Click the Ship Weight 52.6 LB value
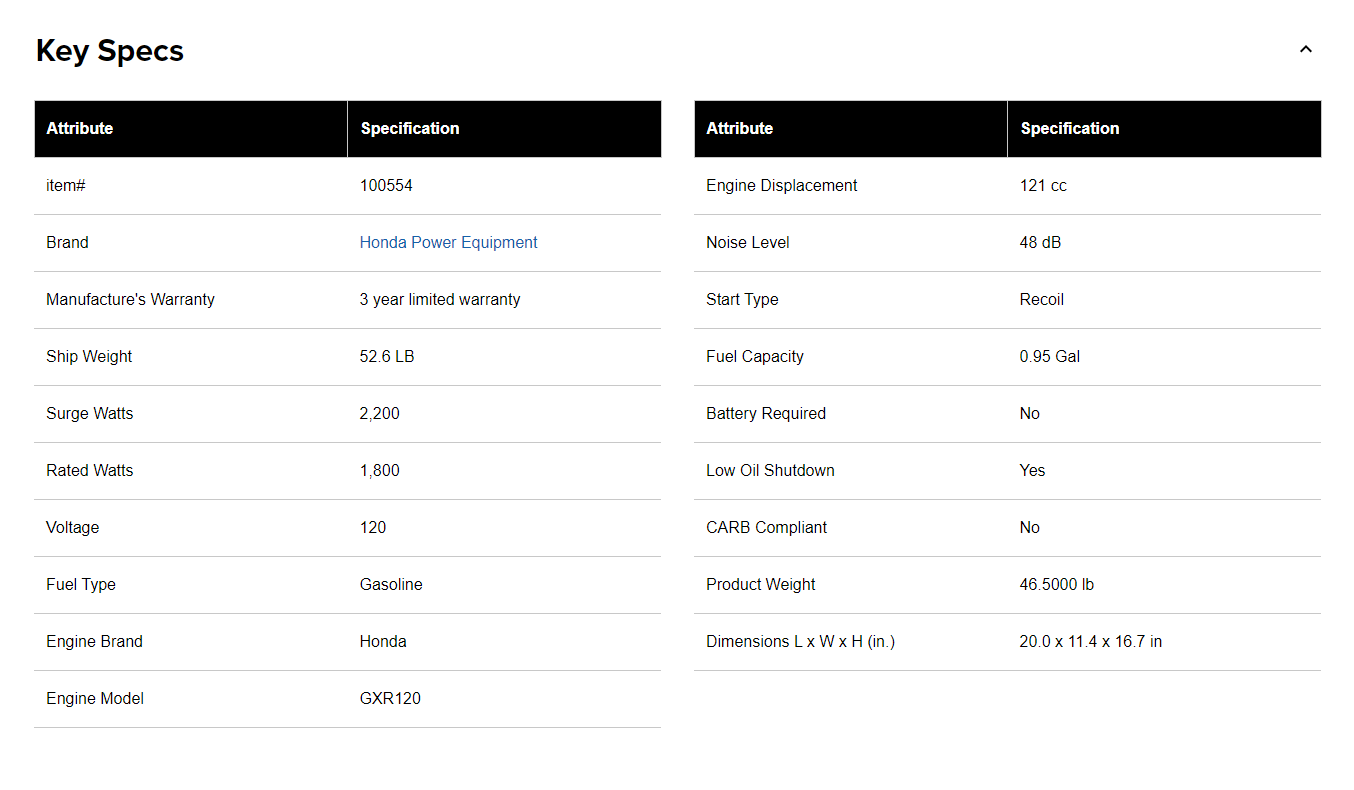Image resolution: width=1354 pixels, height=790 pixels. click(387, 357)
